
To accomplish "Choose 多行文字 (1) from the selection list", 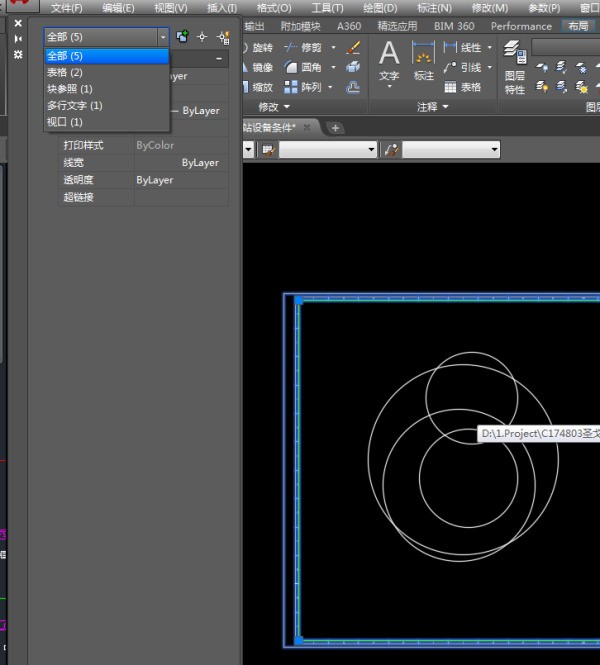I will tap(74, 105).
